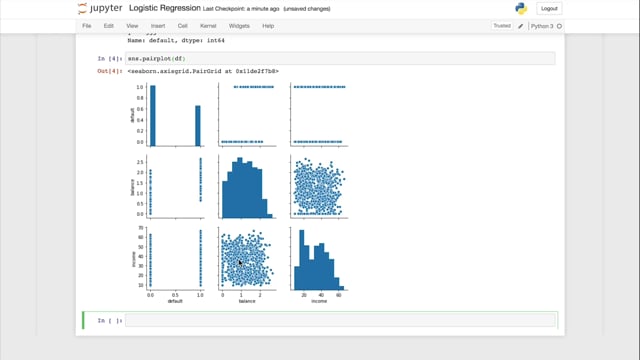
Task: Click the Python 3 kernel name
Action: 542,26
